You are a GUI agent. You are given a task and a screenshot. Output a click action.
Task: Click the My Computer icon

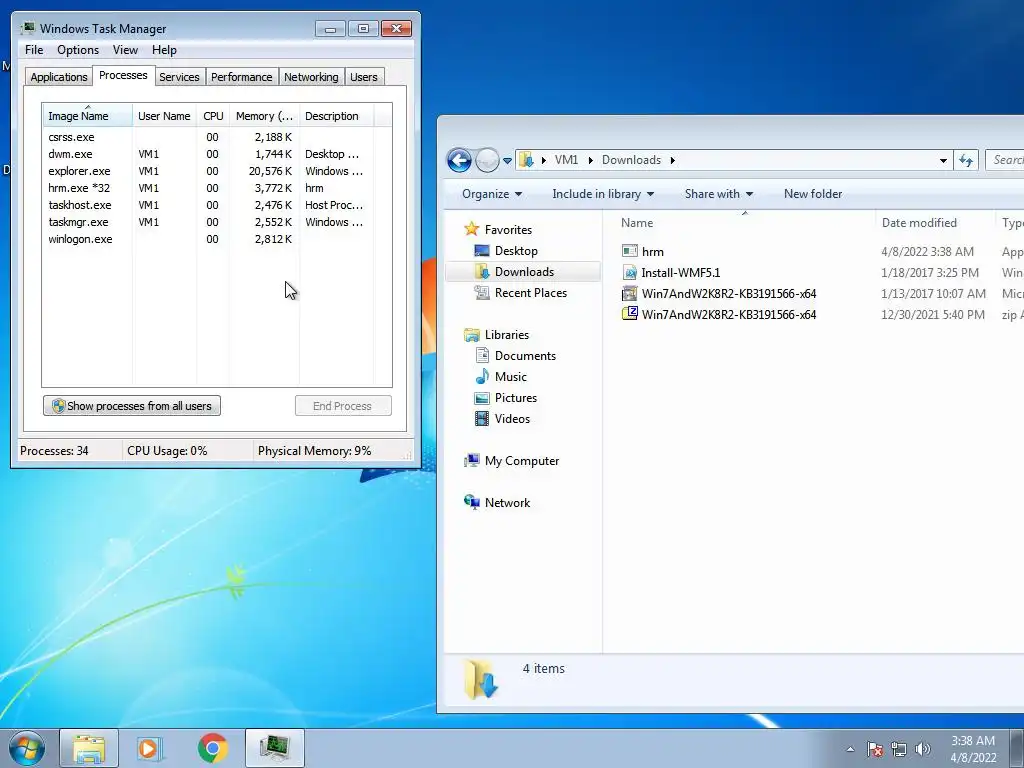[x=472, y=461]
